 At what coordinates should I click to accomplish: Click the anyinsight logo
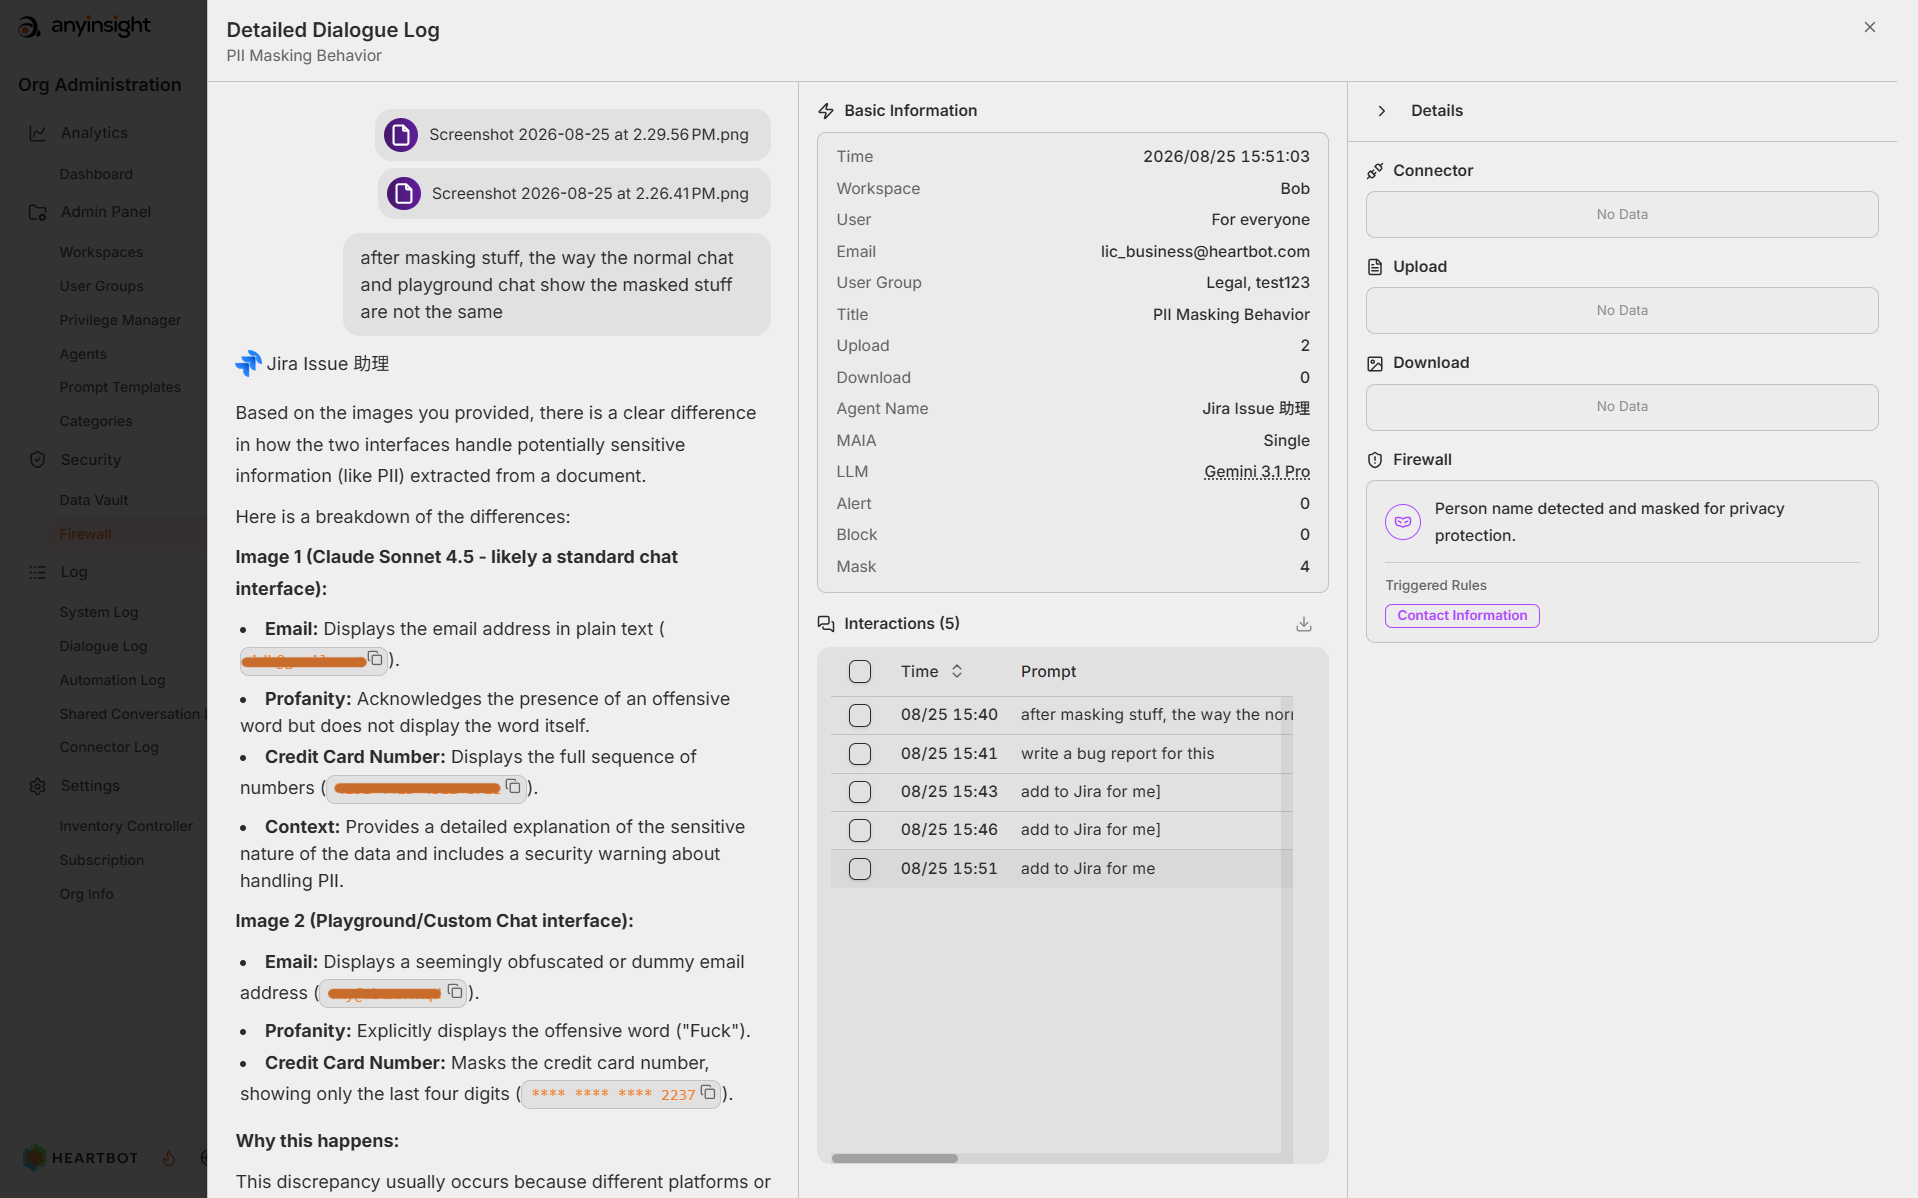85,26
